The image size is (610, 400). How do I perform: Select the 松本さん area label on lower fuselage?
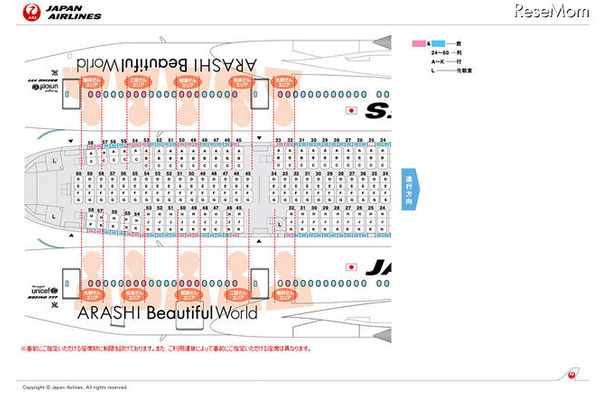pyautogui.click(x=134, y=295)
